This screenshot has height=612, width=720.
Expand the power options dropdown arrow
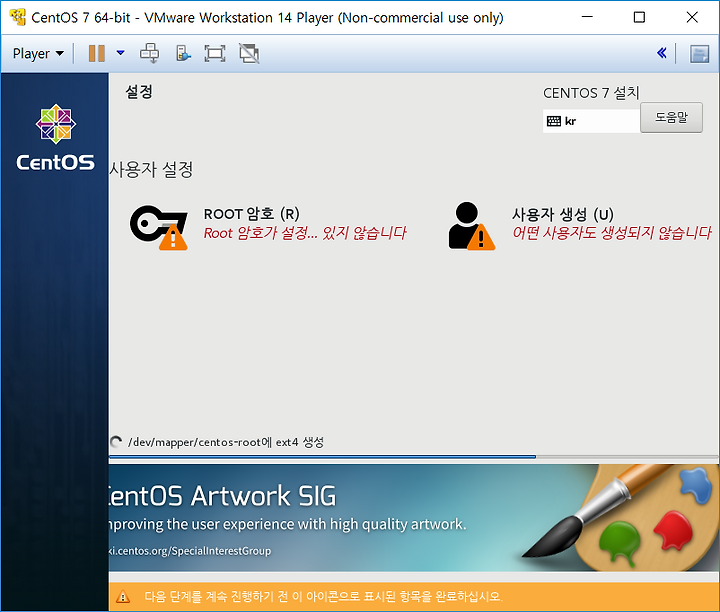(x=120, y=53)
